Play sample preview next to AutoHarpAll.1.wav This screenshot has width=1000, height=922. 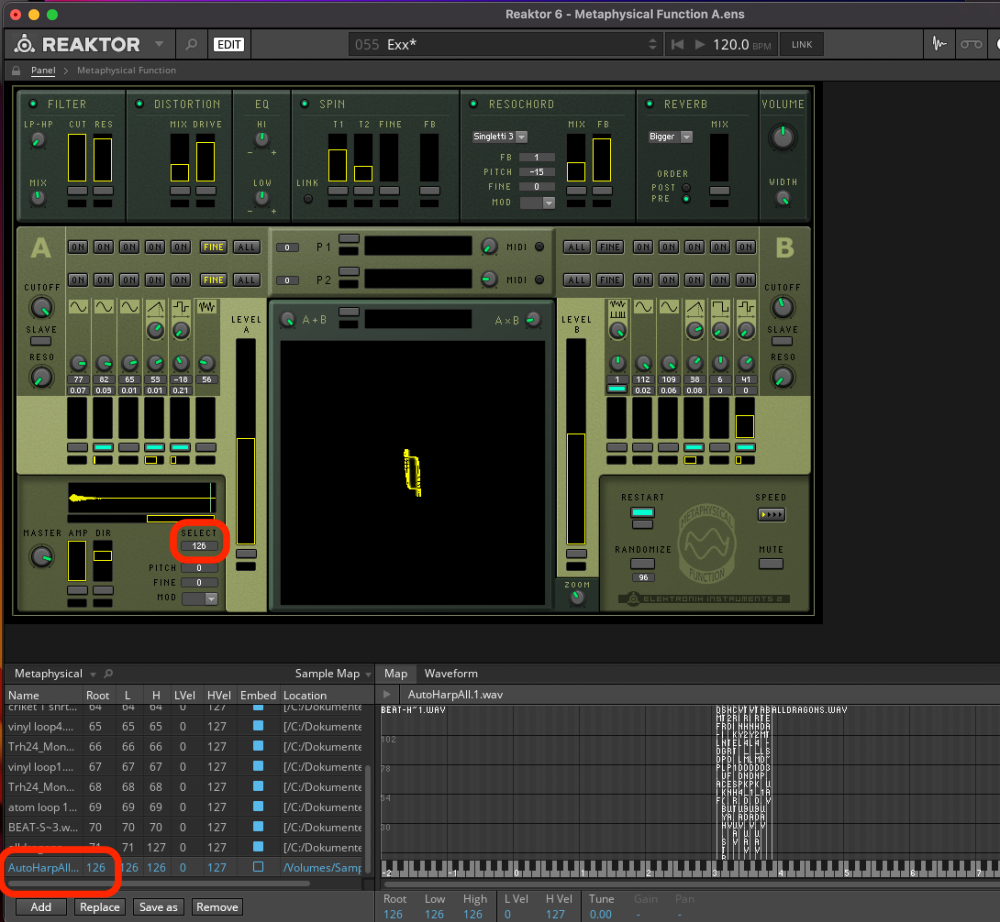click(386, 694)
